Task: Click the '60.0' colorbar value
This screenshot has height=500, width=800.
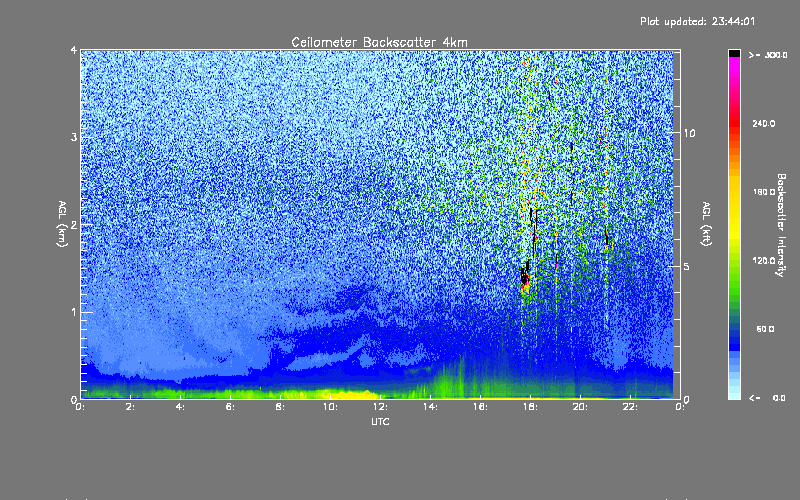Action: 765,329
